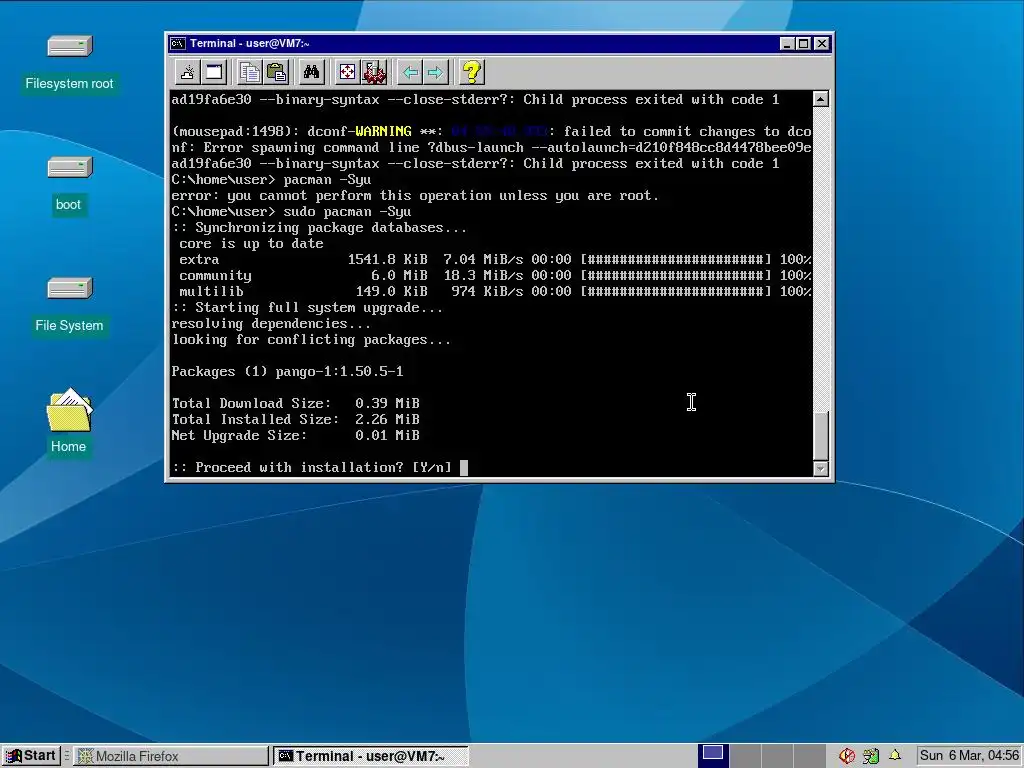This screenshot has width=1024, height=768.
Task: Click the terminal scrollbar up arrow
Action: (821, 99)
